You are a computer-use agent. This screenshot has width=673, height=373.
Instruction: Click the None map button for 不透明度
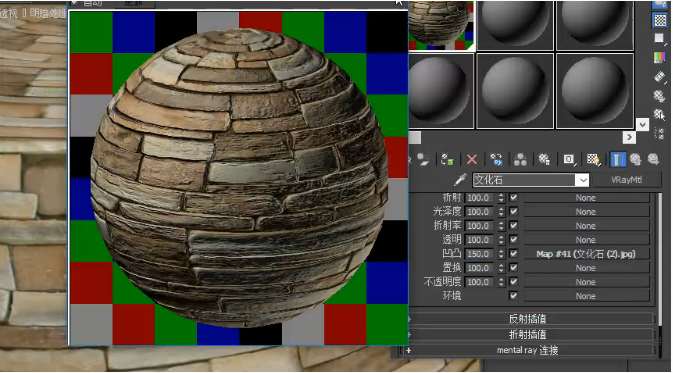click(586, 282)
